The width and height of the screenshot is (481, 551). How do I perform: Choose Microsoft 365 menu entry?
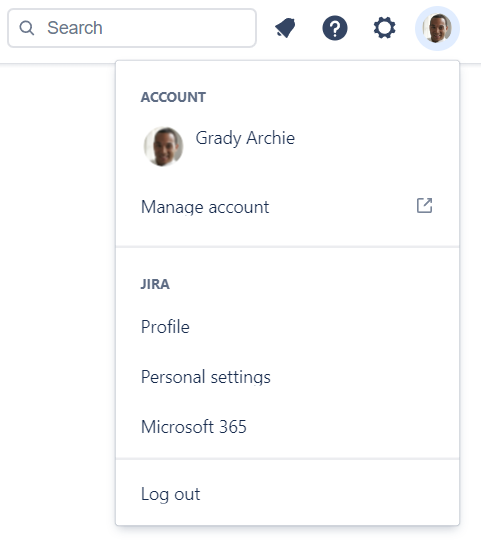pyautogui.click(x=287, y=427)
